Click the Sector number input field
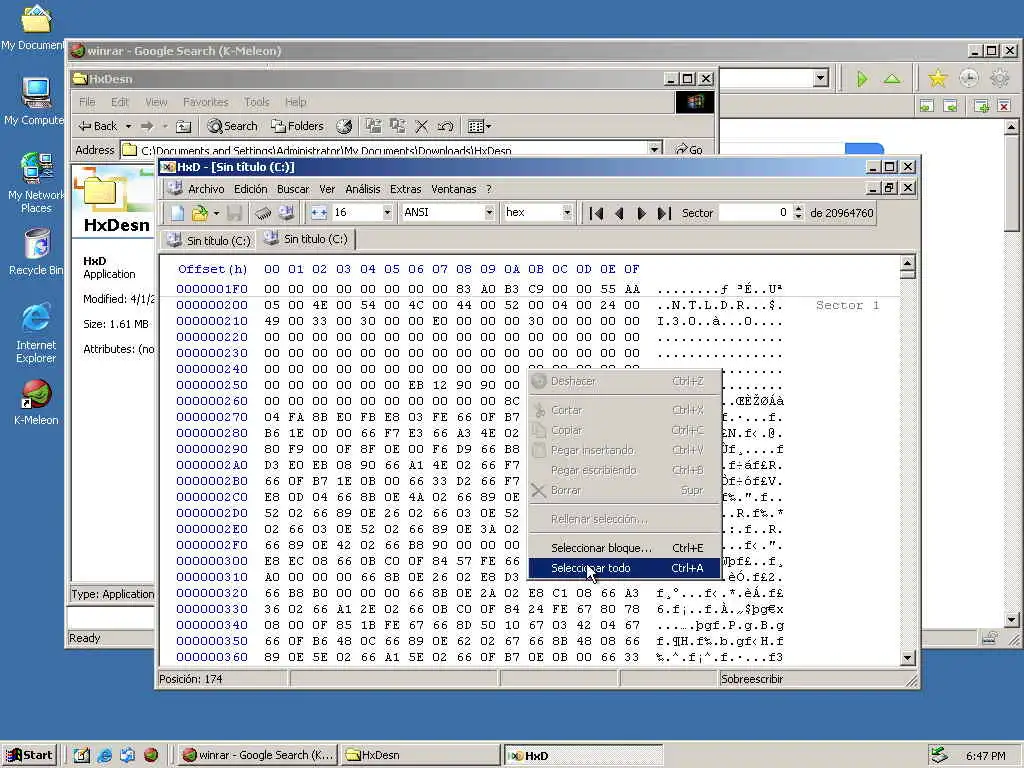This screenshot has height=768, width=1024. 755,213
